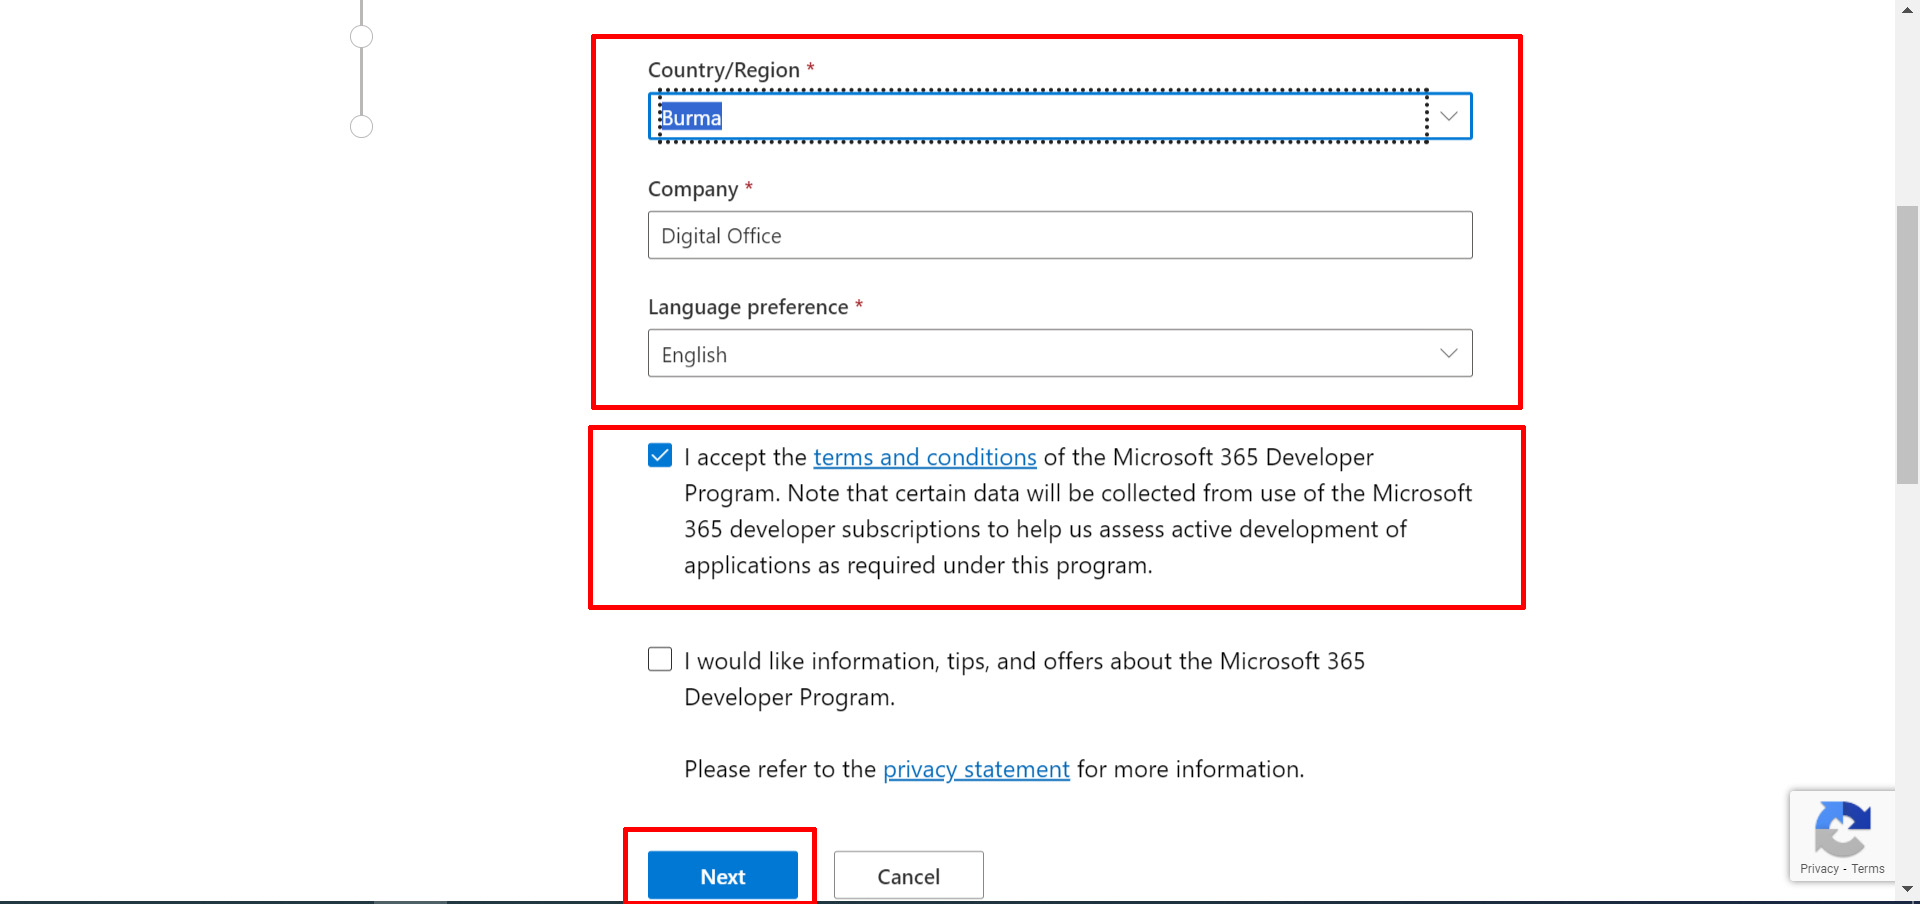Uncheck the accept terms and conditions checkbox

660,456
